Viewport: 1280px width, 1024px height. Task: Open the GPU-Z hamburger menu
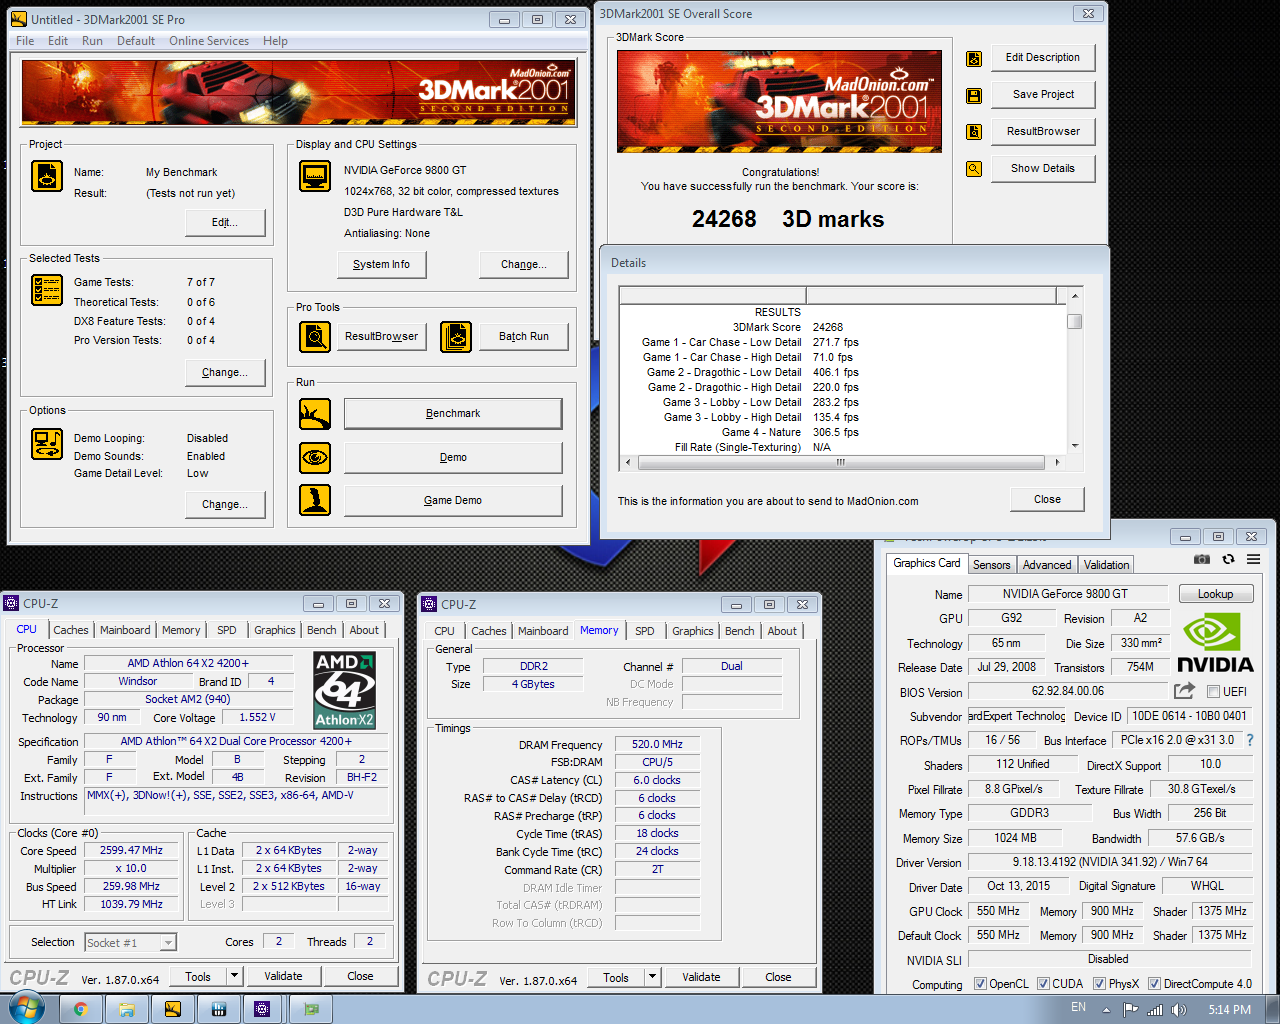coord(1253,559)
